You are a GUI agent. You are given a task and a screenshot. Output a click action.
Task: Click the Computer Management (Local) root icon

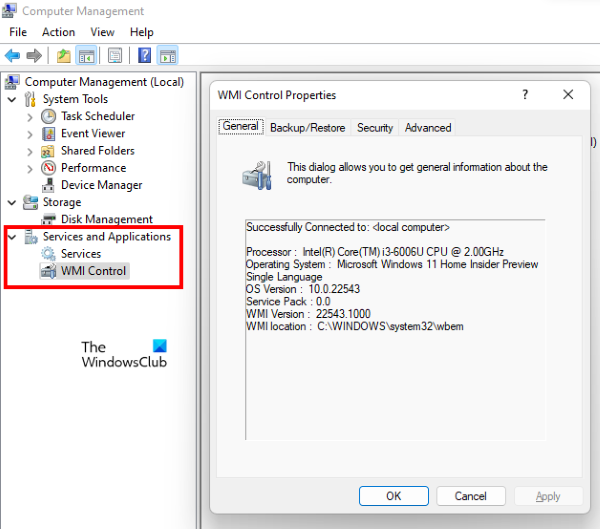click(x=12, y=82)
